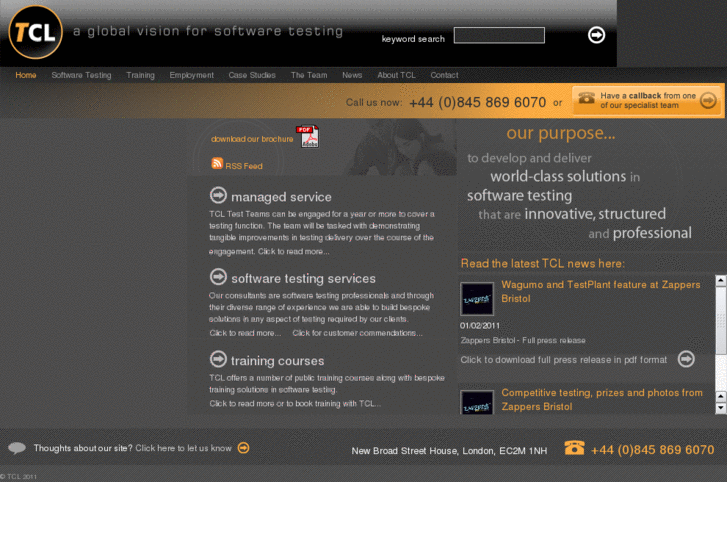Image resolution: width=727 pixels, height=545 pixels.
Task: Click 'Zappers Bristol - Full press release' text
Action: coord(523,340)
